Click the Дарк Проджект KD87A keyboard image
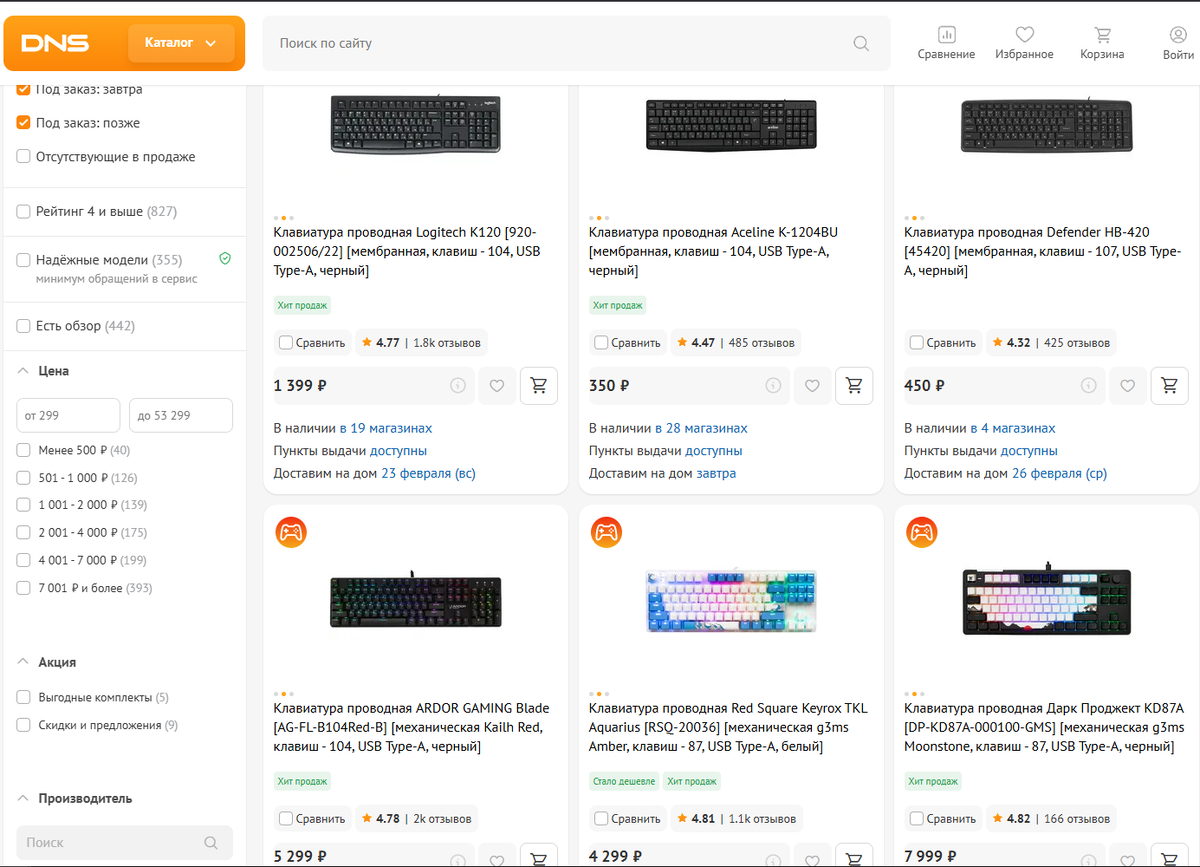Image resolution: width=1200 pixels, height=867 pixels. point(1046,601)
